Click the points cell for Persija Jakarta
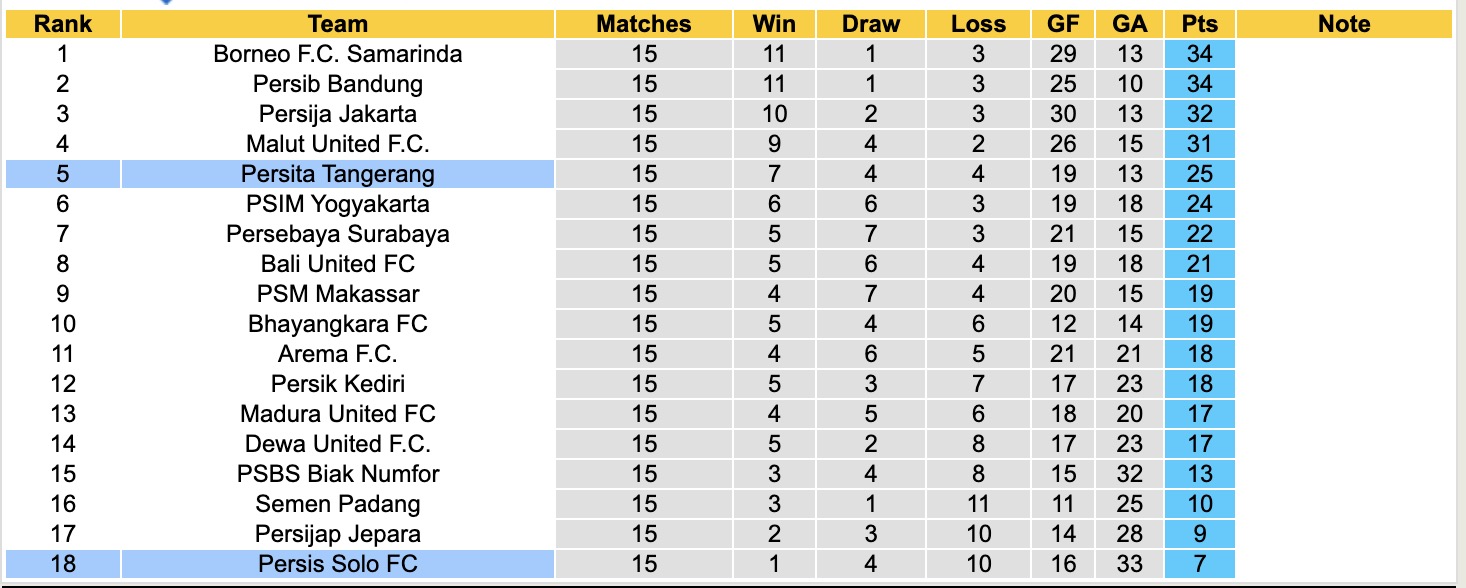This screenshot has height=588, width=1466. pyautogui.click(x=1199, y=114)
